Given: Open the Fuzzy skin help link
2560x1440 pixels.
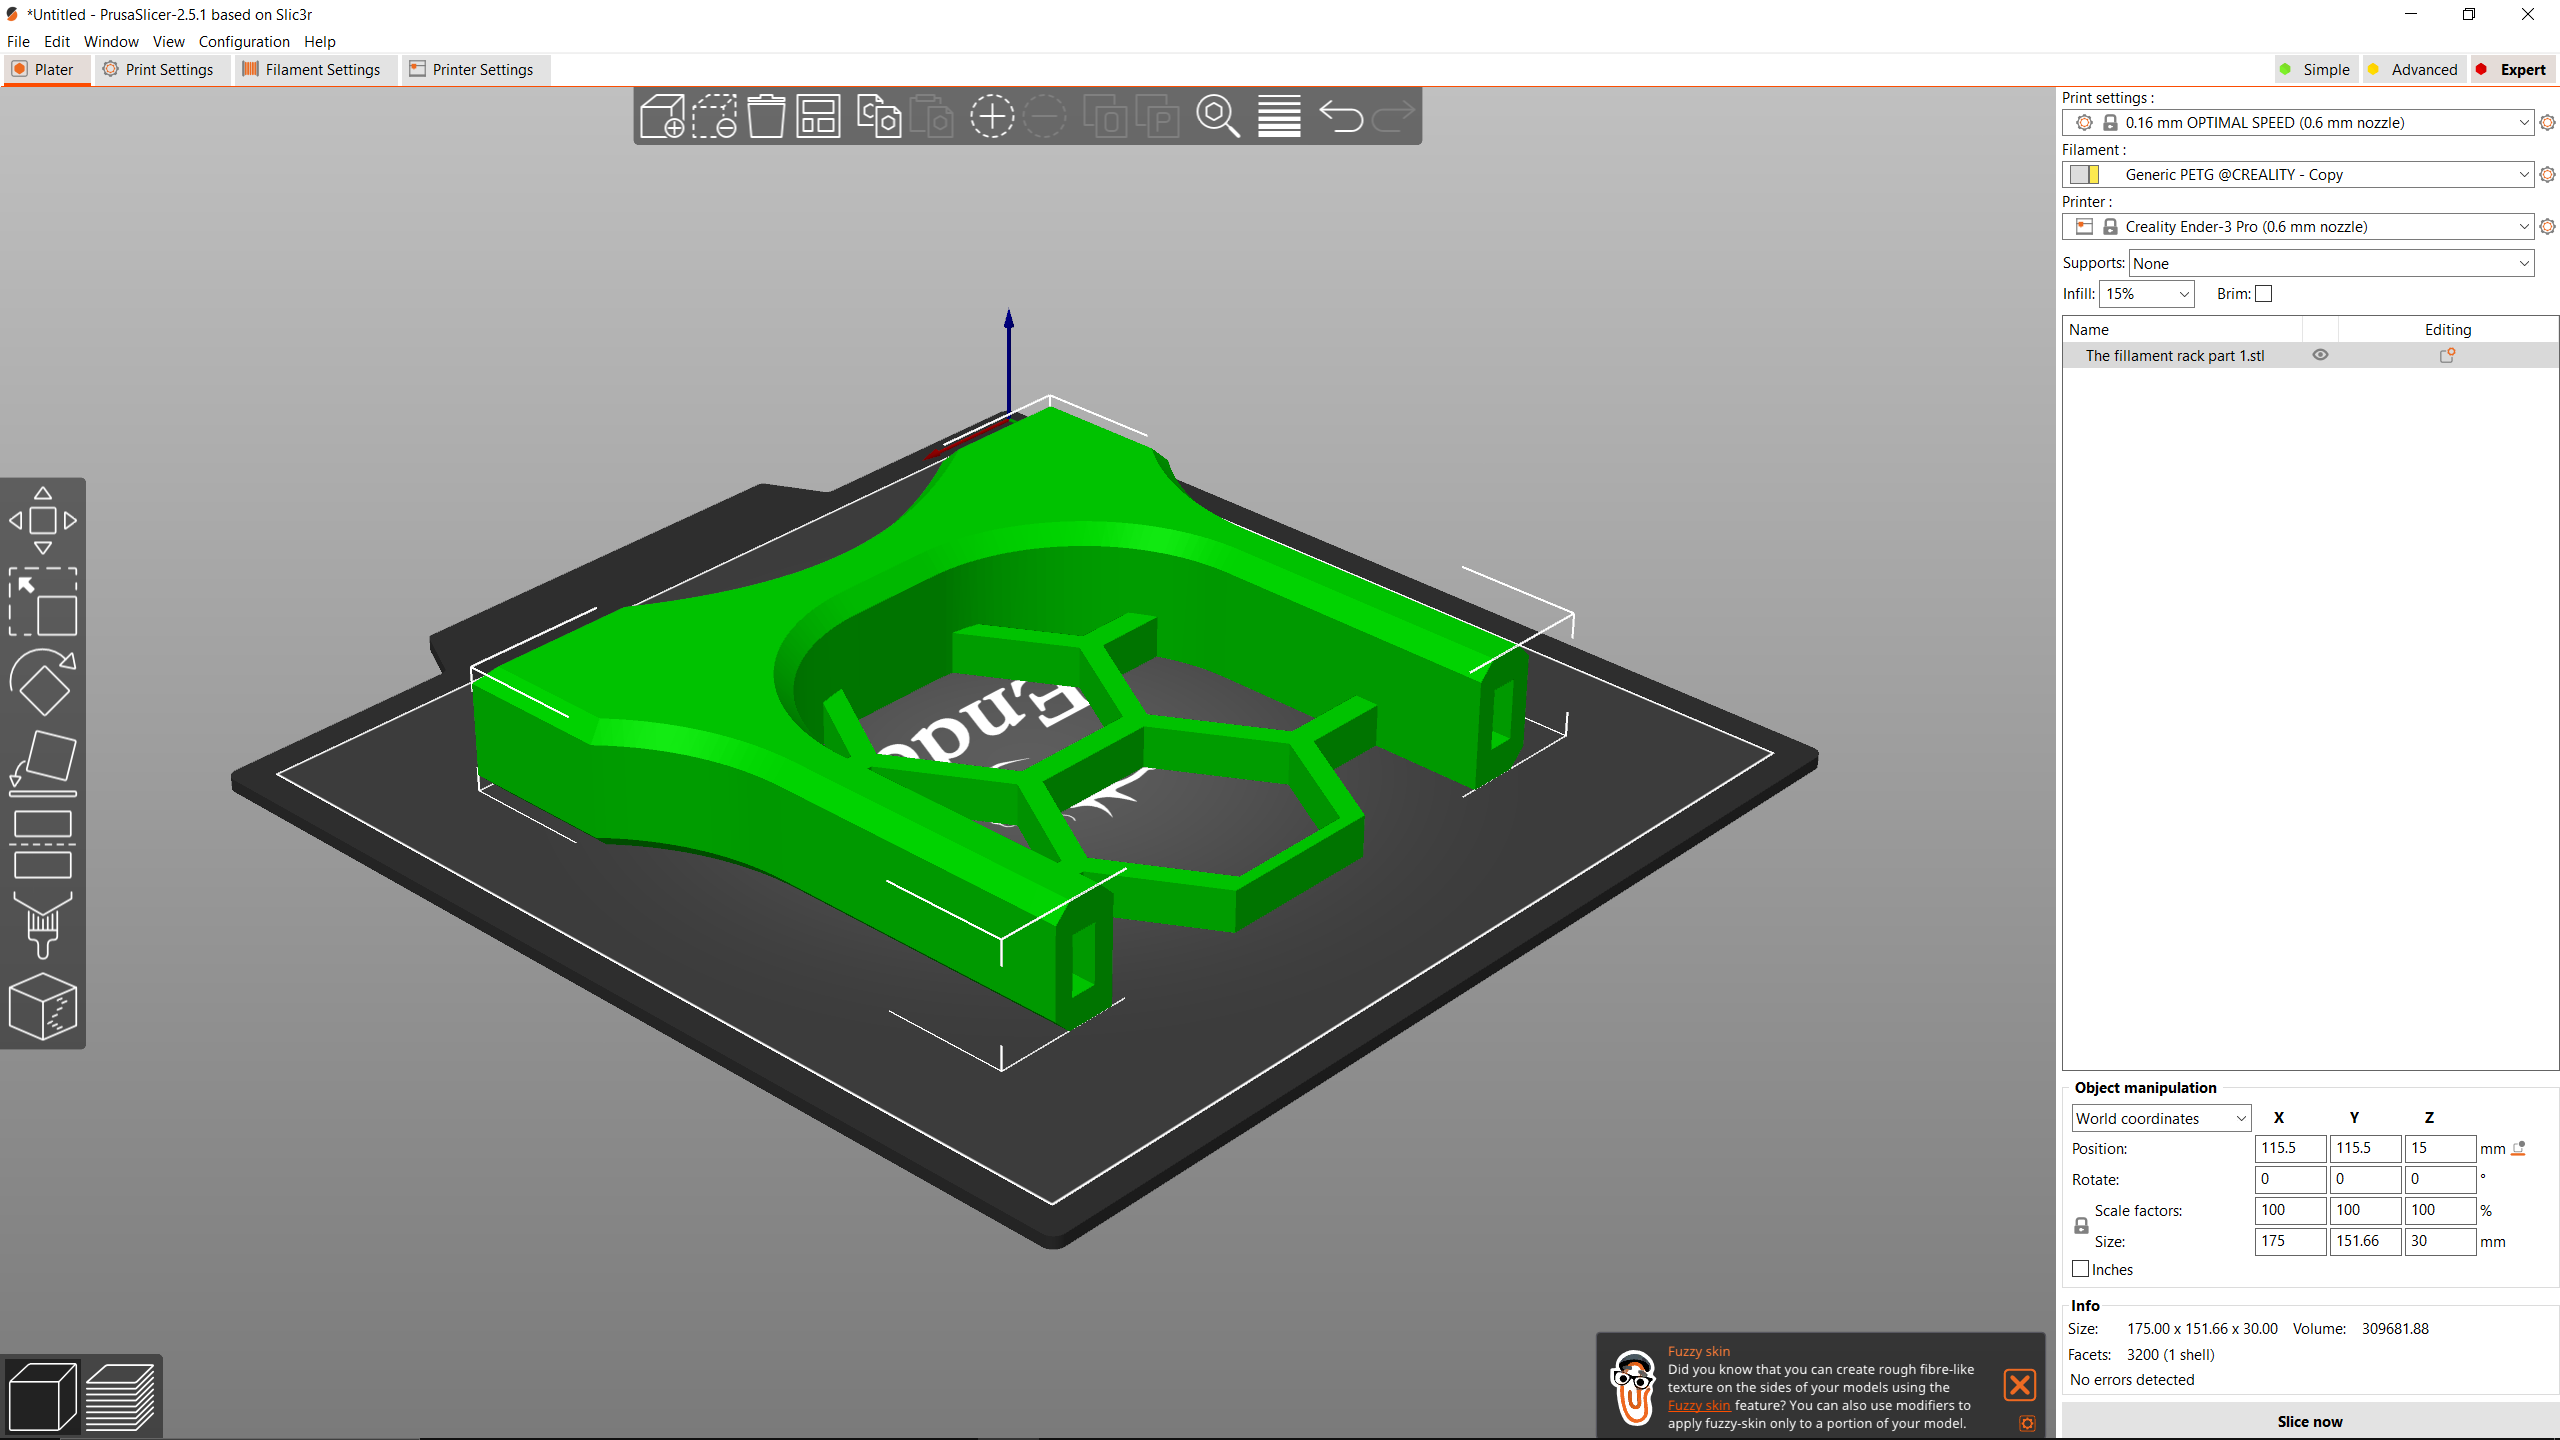Looking at the screenshot, I should point(1697,1405).
